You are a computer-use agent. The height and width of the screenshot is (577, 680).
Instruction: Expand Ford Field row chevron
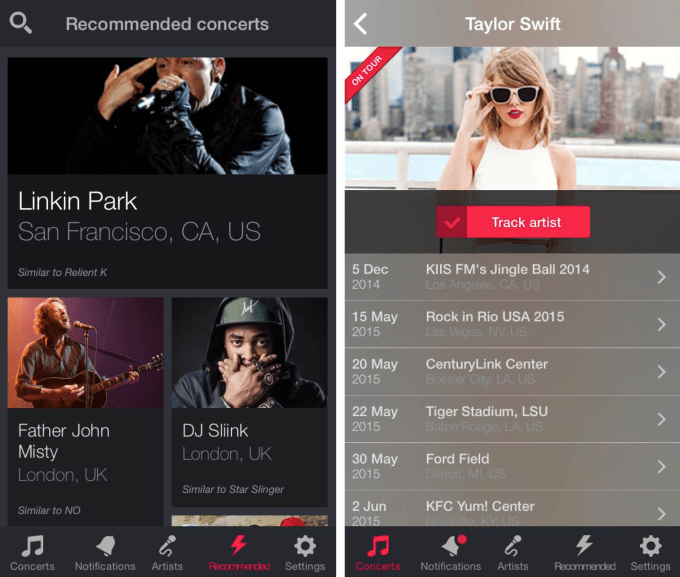tap(661, 466)
